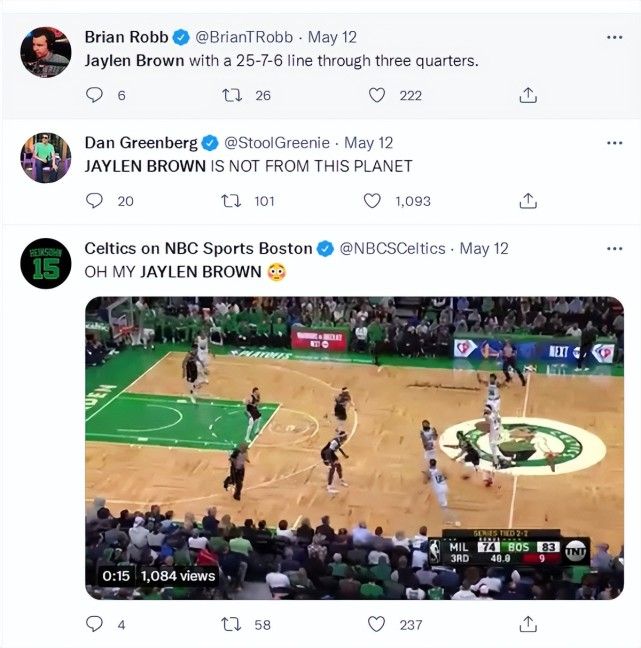Retweet Brian Robb's 25-7-6 tweet
641x648 pixels.
click(230, 96)
